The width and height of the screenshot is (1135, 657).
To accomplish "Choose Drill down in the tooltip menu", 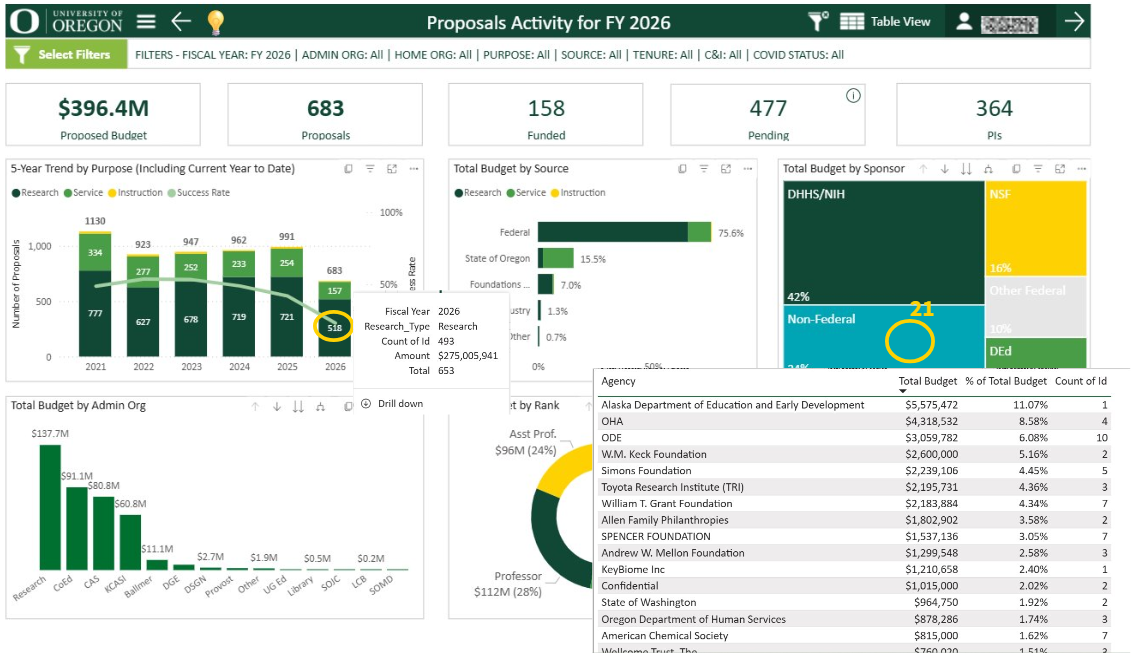I will coord(392,404).
